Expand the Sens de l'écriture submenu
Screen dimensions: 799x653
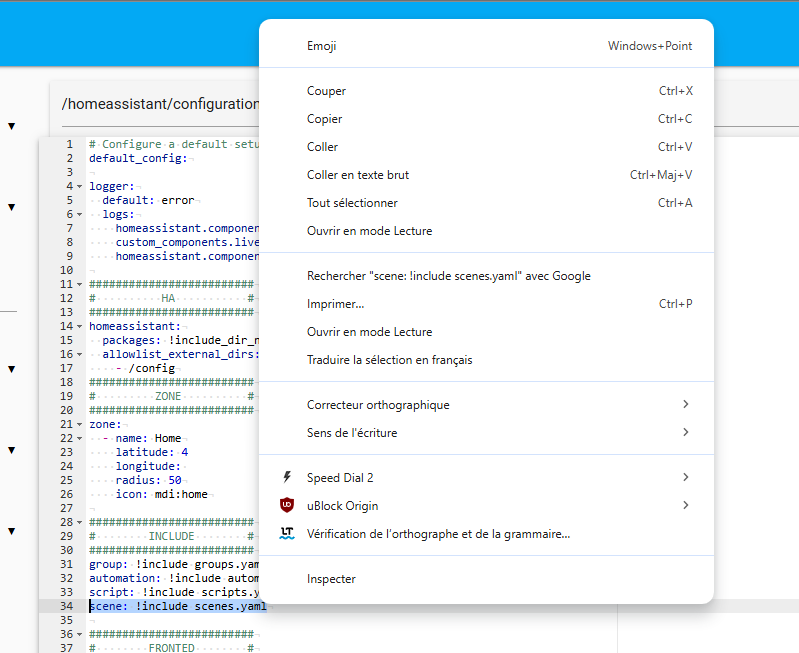pos(685,433)
